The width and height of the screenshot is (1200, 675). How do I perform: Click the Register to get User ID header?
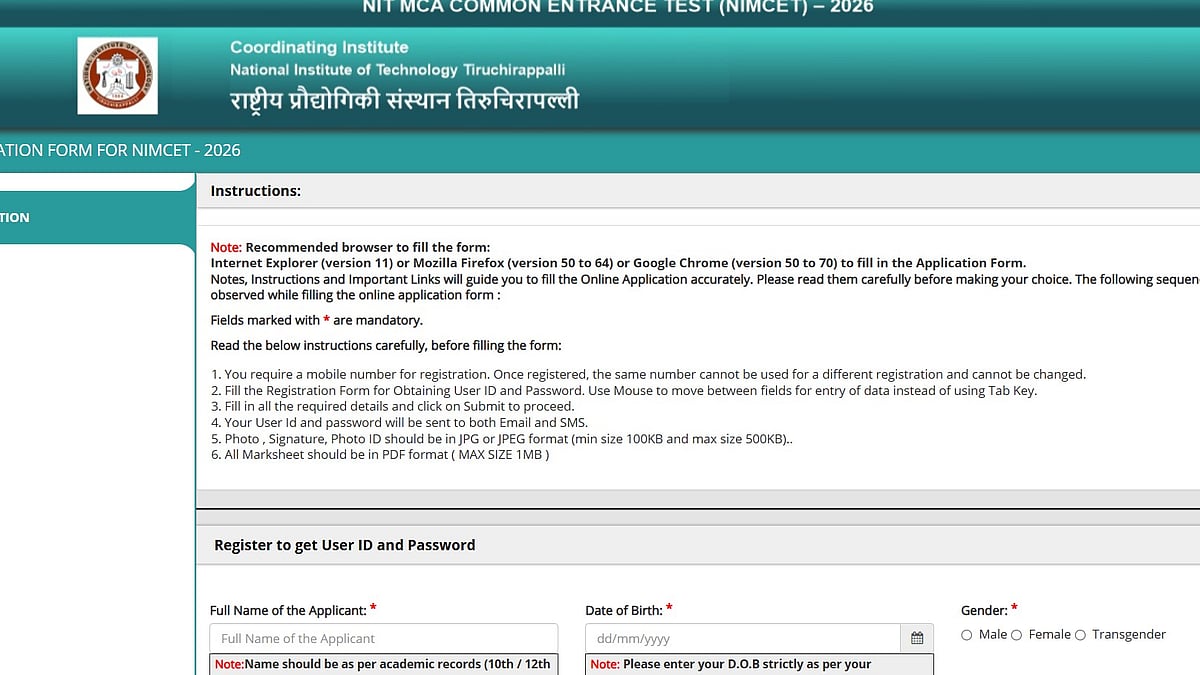coord(344,545)
